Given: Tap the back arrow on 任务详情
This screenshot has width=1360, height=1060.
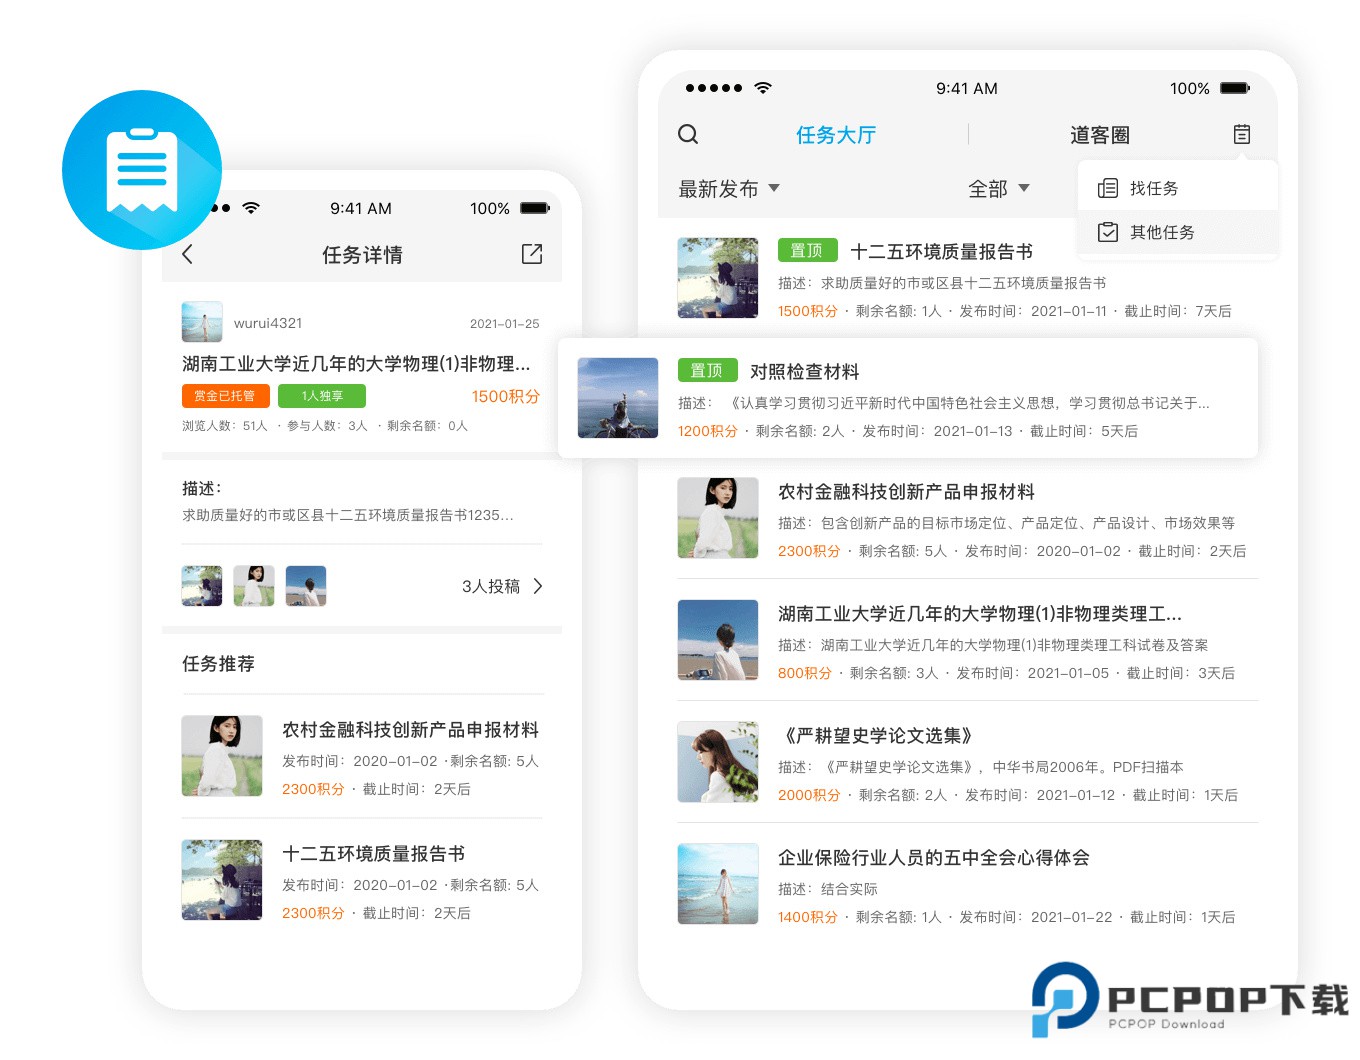Looking at the screenshot, I should click(188, 254).
